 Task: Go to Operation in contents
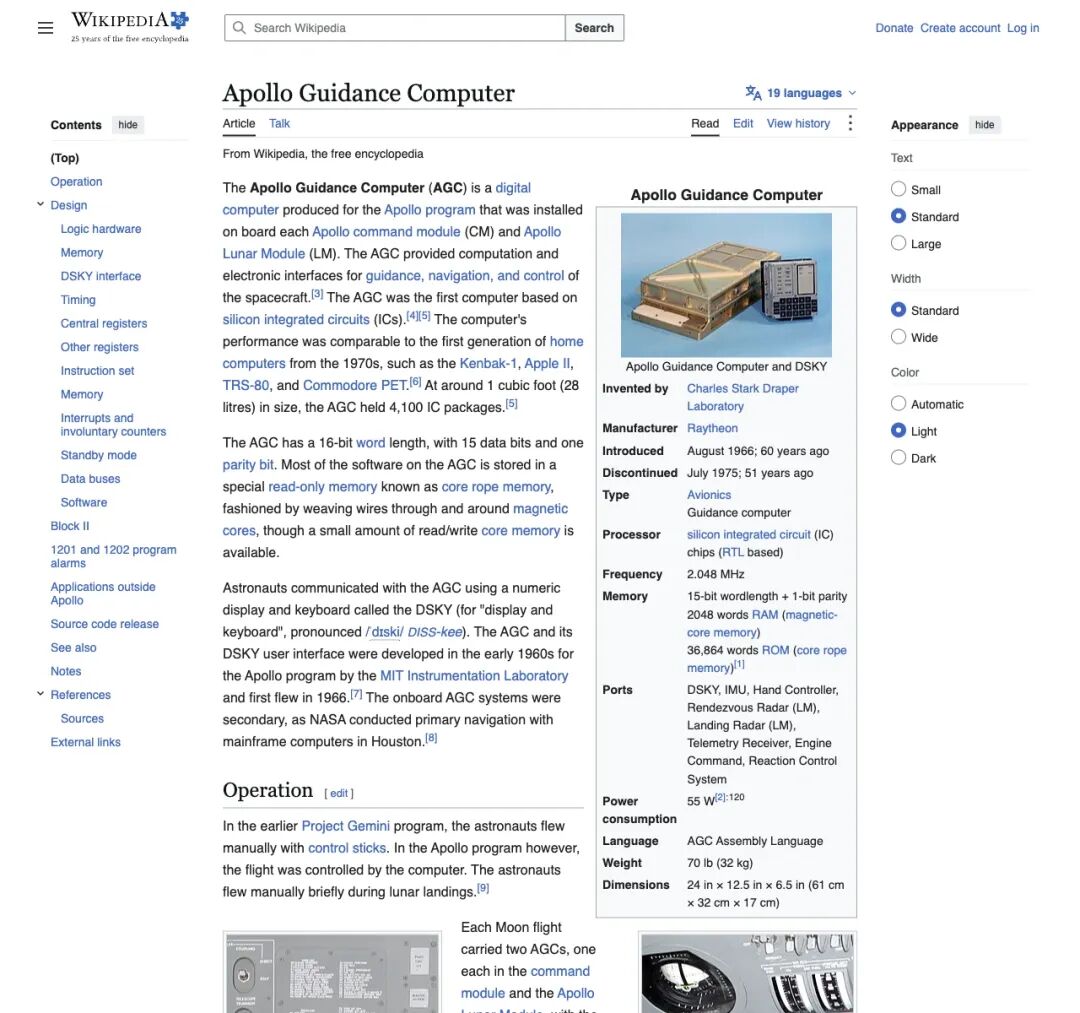(x=76, y=181)
